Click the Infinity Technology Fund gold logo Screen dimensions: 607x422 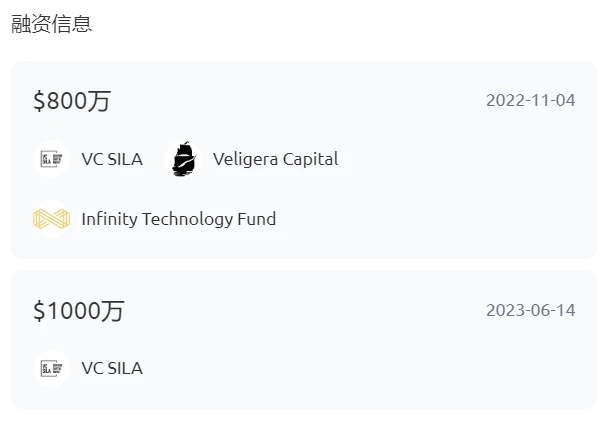coord(51,219)
